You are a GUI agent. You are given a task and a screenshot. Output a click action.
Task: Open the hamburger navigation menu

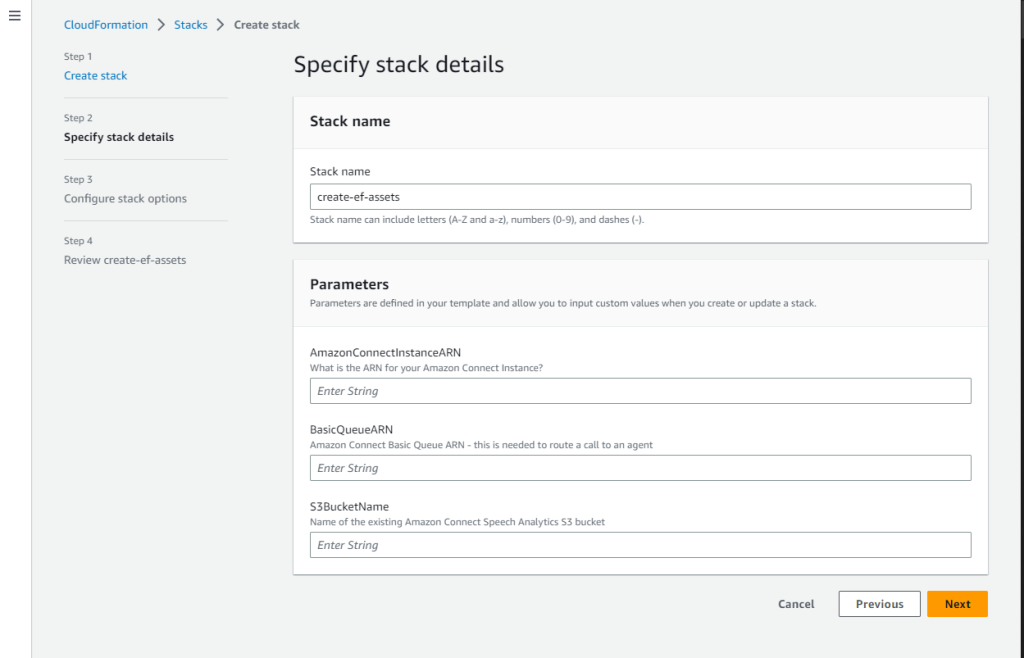[x=14, y=16]
